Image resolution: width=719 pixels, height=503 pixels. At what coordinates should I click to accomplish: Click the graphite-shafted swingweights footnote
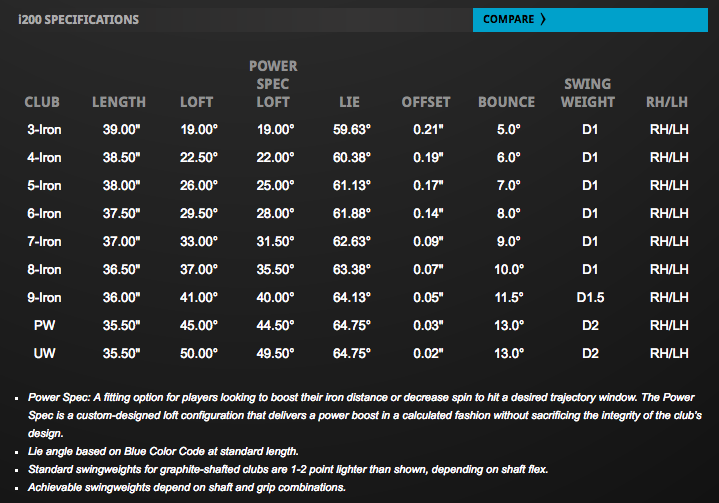tap(288, 470)
